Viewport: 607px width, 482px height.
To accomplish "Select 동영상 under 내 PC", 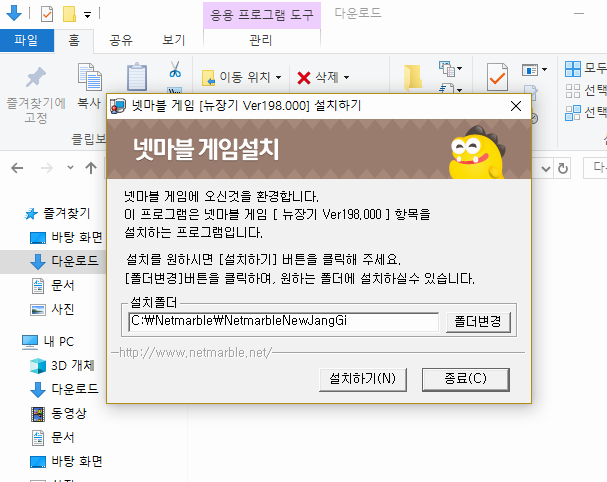I will coord(69,413).
